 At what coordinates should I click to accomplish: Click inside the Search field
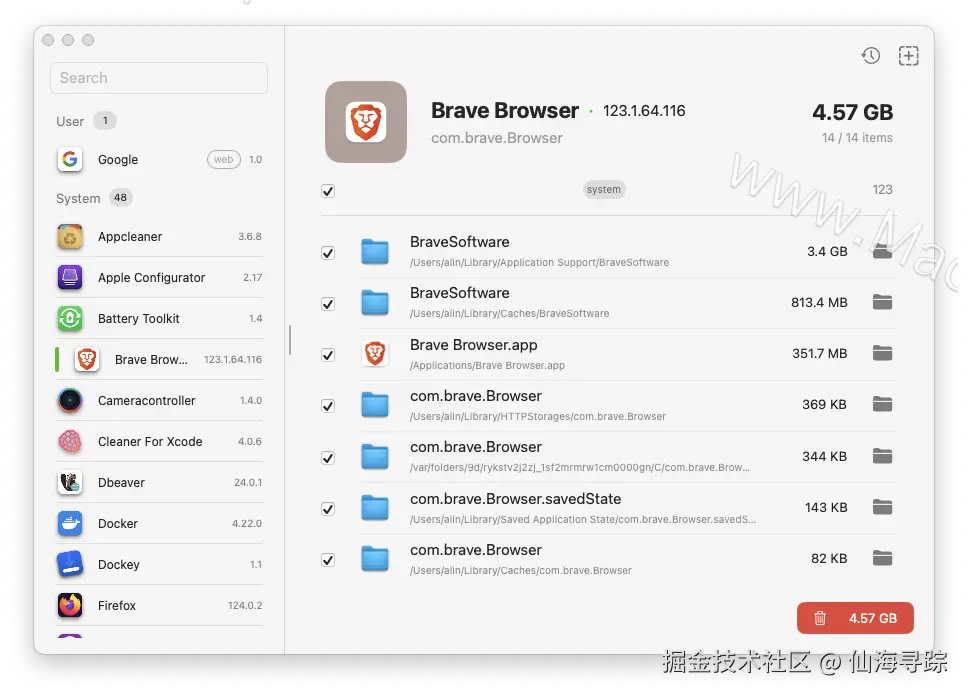click(159, 78)
